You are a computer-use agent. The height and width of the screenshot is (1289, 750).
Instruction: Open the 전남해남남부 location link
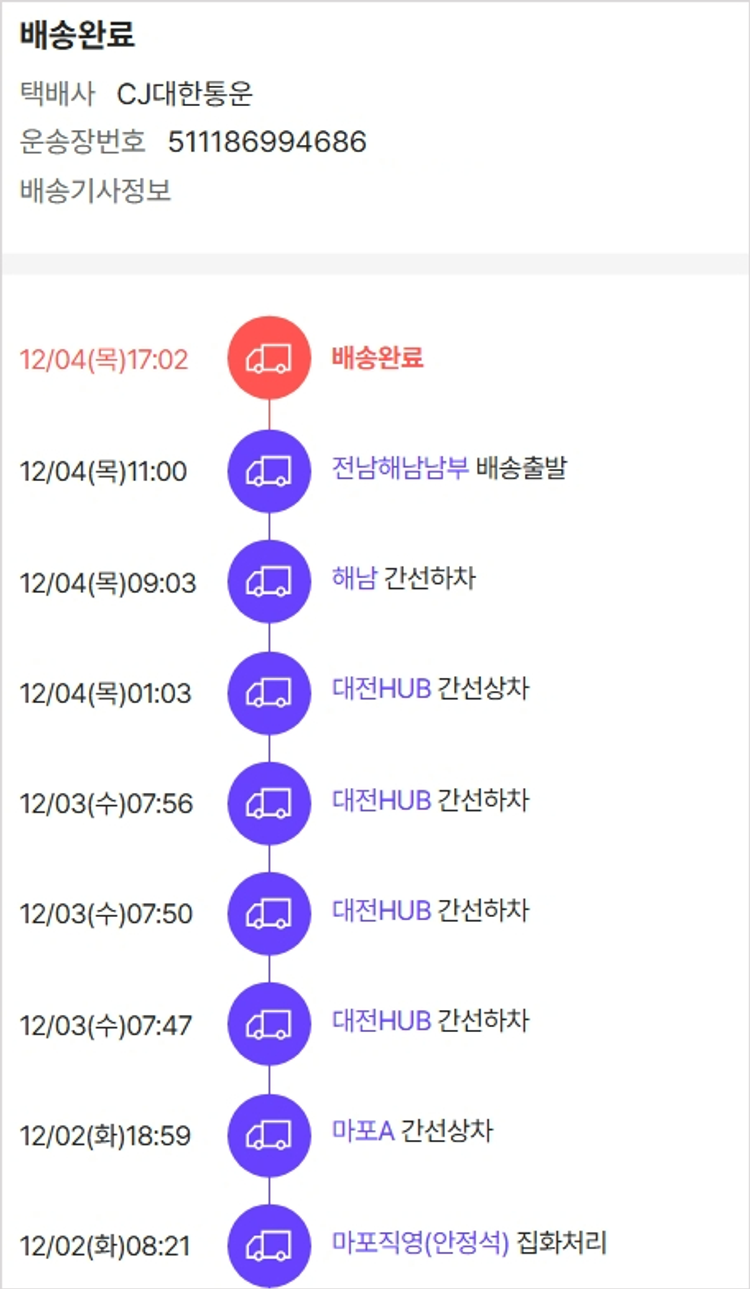(x=400, y=467)
